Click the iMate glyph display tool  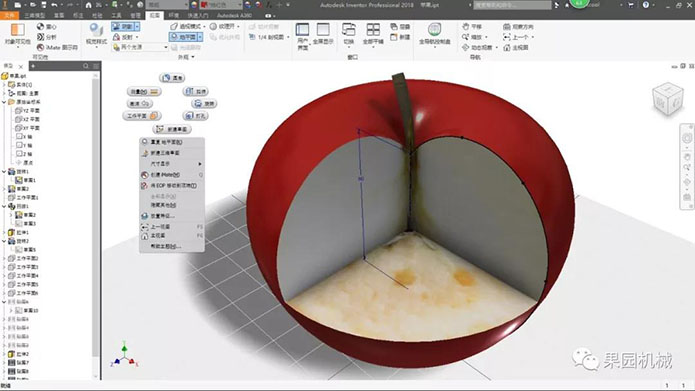pos(57,47)
